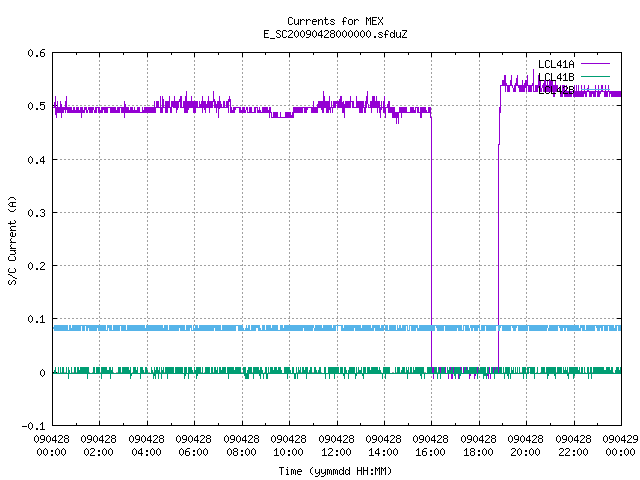Image resolution: width=640 pixels, height=480 pixels.
Task: Click the x-axis time label '06:00'
Action: pos(193,452)
